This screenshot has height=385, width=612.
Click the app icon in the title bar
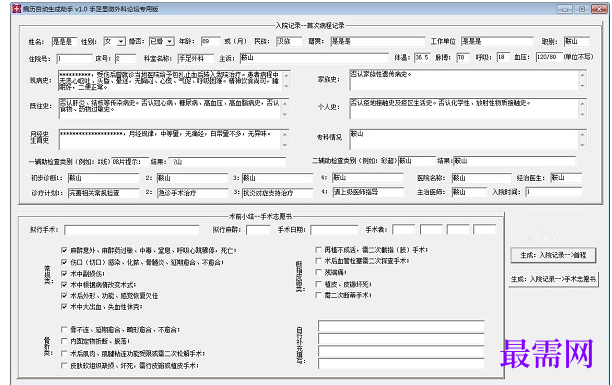coord(16,9)
